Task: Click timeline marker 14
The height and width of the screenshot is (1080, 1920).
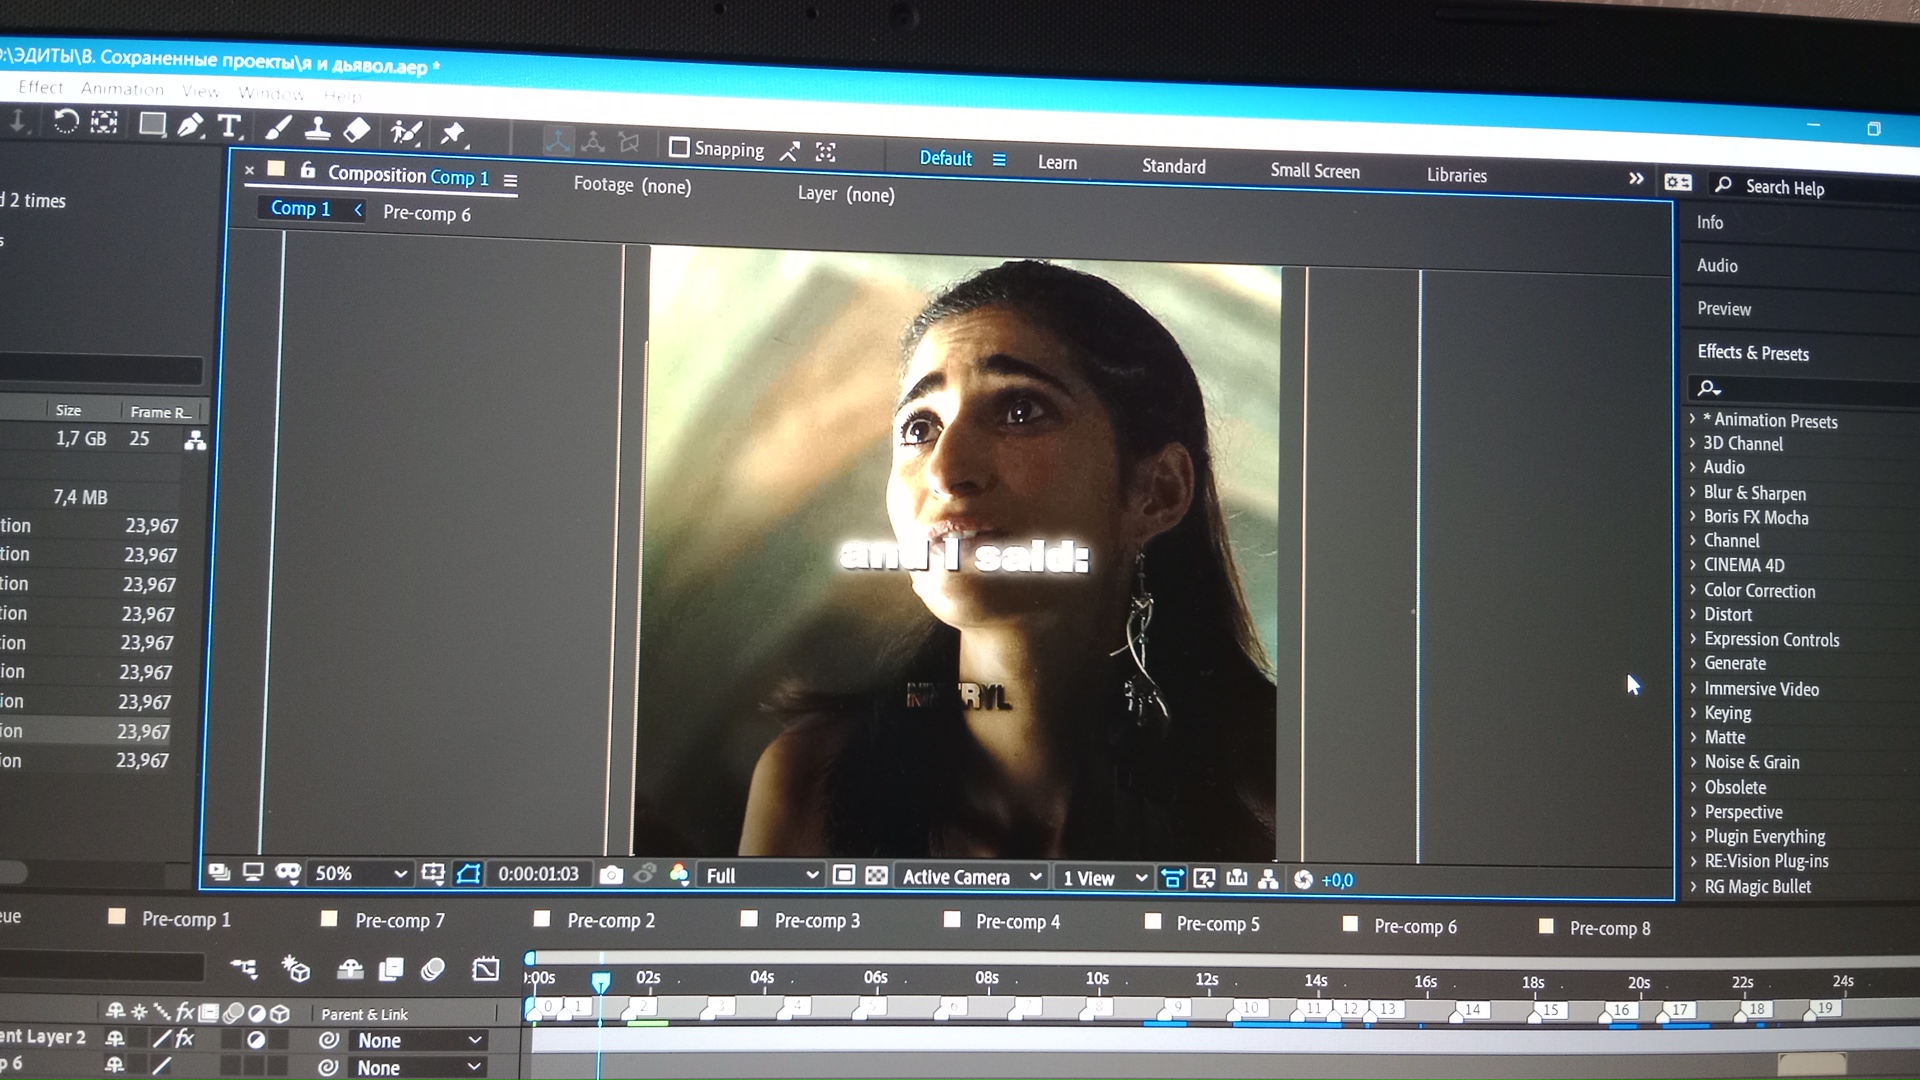Action: click(x=1471, y=1009)
